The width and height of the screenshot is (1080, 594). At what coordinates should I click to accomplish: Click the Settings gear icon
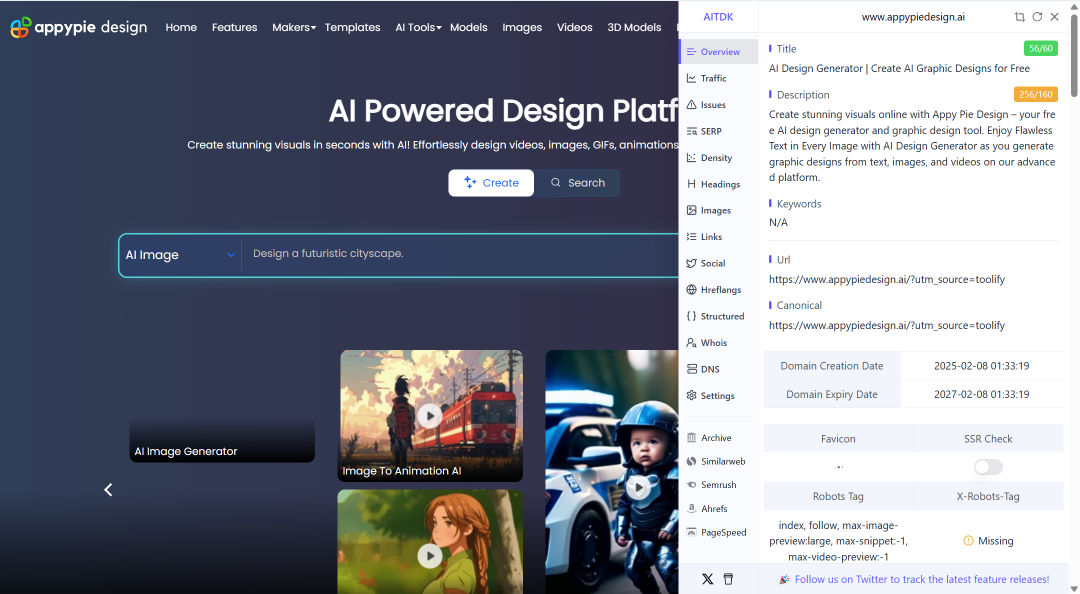tap(692, 396)
